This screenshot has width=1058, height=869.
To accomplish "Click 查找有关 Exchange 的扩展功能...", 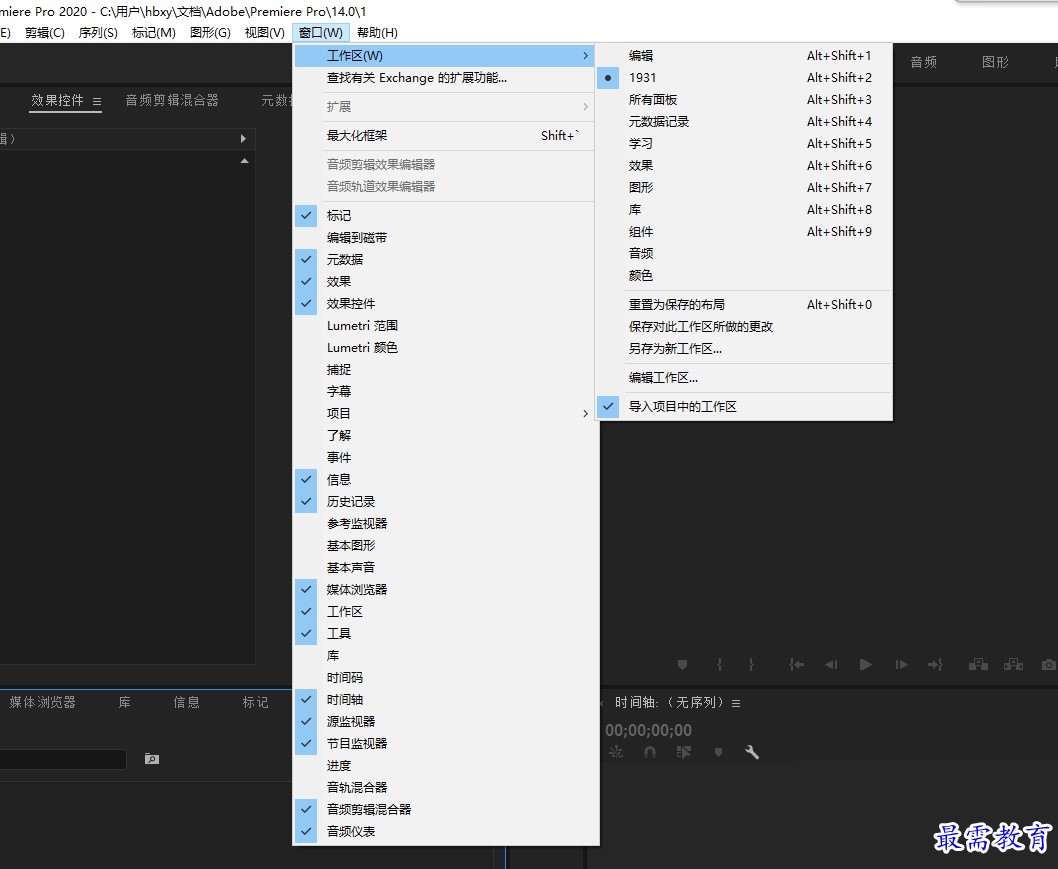I will click(x=445, y=78).
